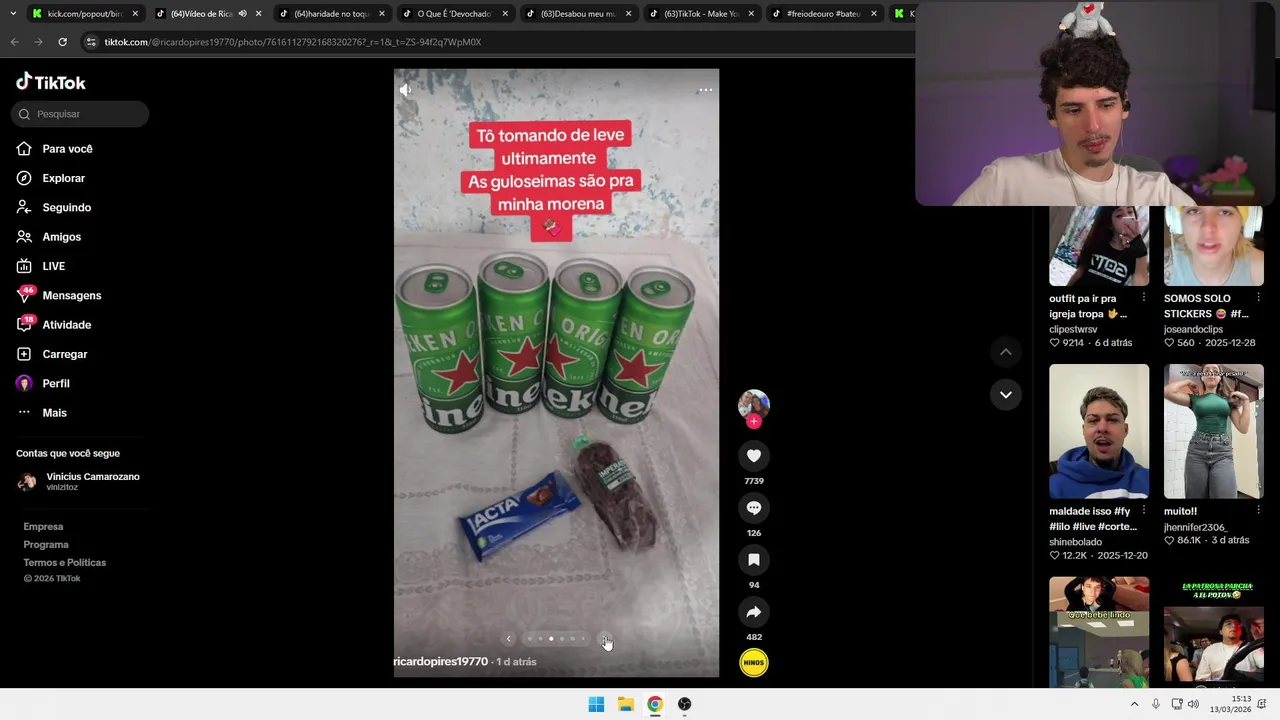Switch to the 'TikTok - Make Your' tab
This screenshot has height=720, width=1280.
[x=700, y=14]
